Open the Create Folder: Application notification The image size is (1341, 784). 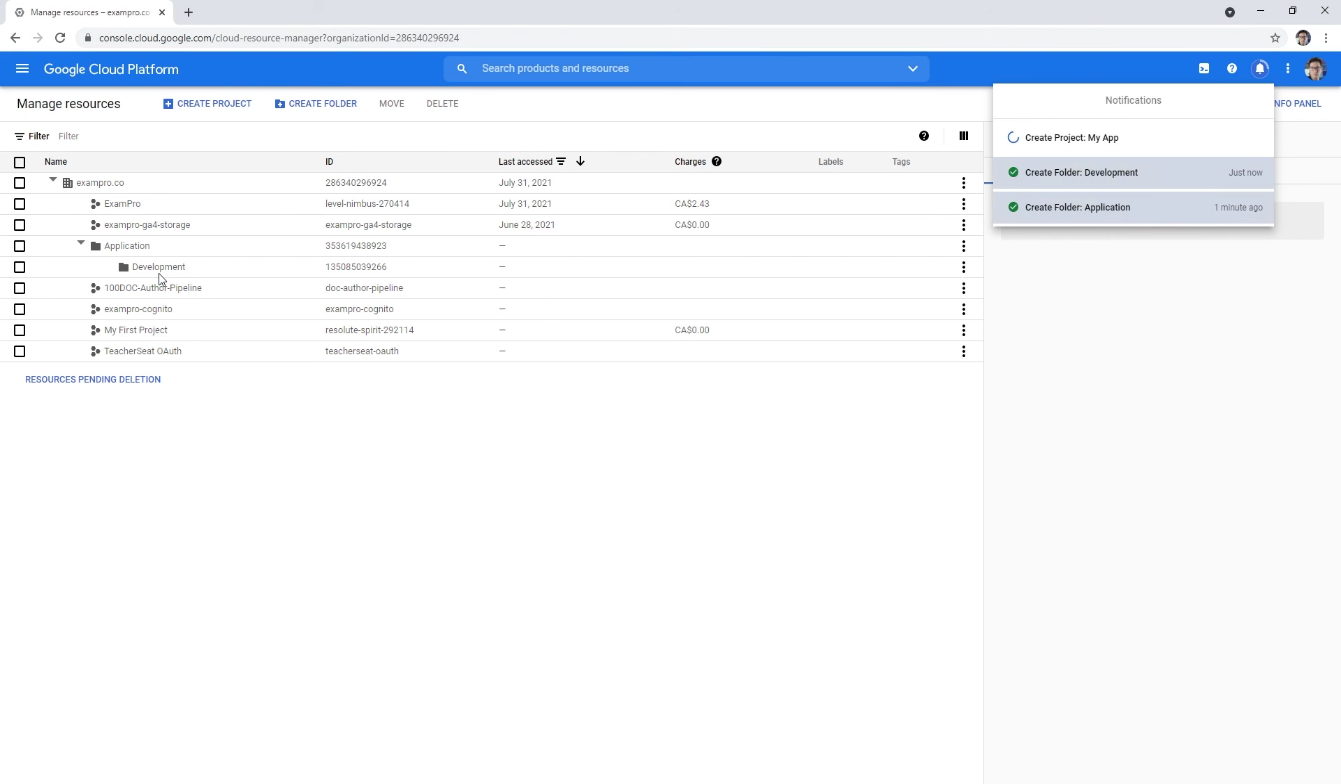coord(1133,208)
